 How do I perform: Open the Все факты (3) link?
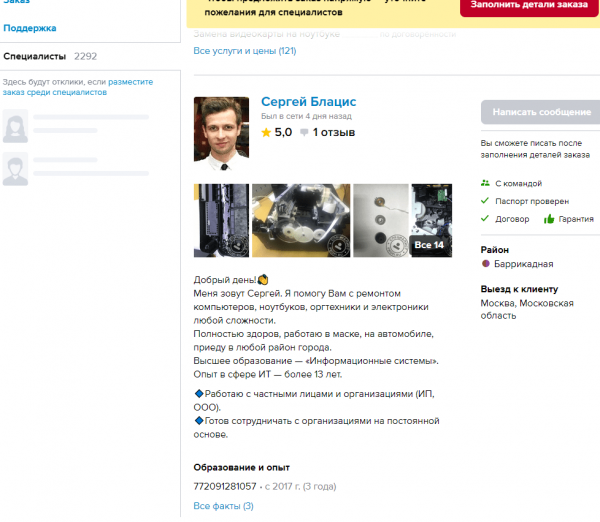pos(223,506)
